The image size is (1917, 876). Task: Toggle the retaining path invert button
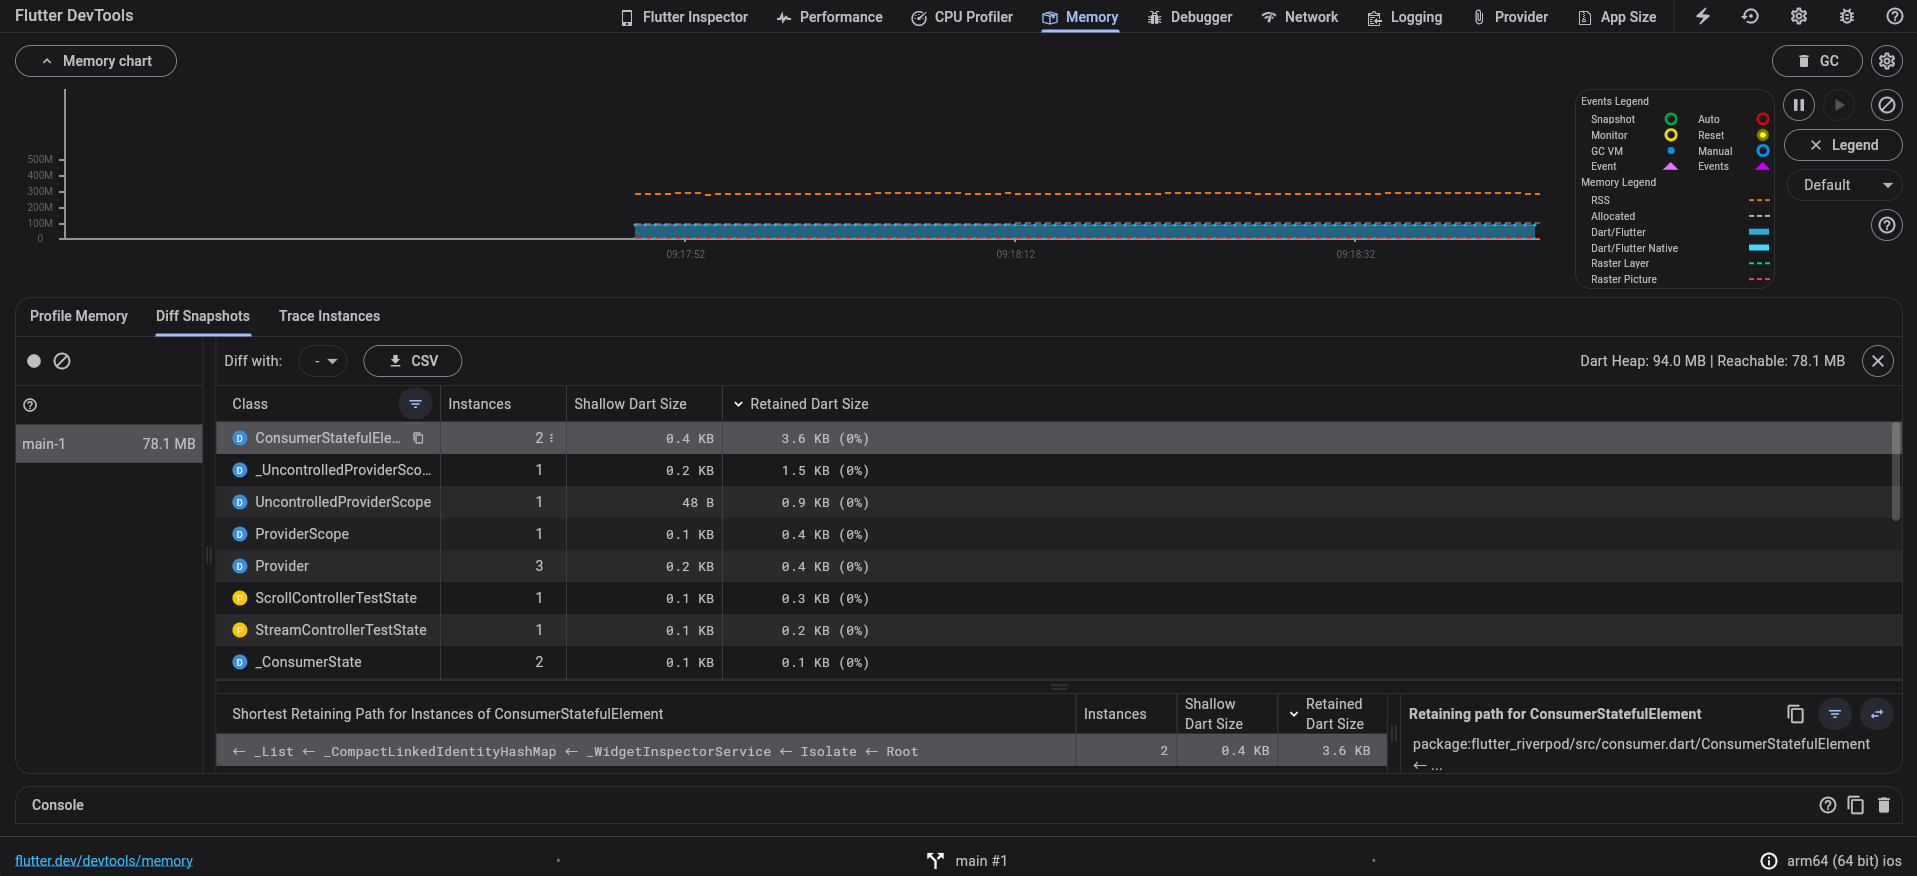1877,714
